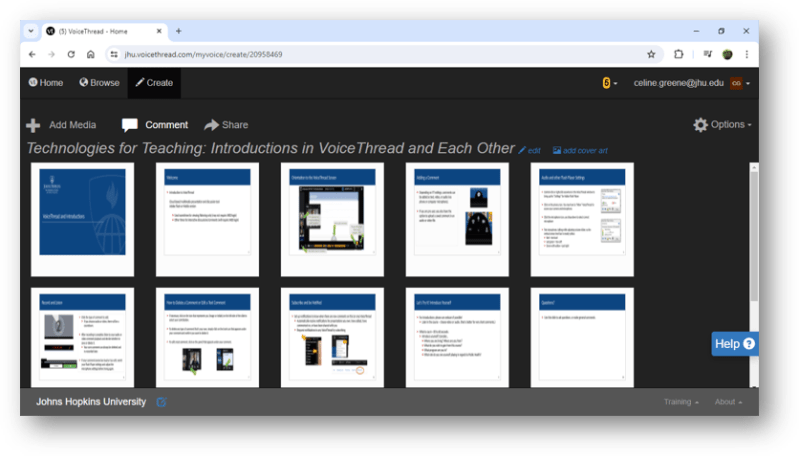Image resolution: width=799 pixels, height=456 pixels.
Task: Click the browser back arrow
Action: pyautogui.click(x=32, y=54)
